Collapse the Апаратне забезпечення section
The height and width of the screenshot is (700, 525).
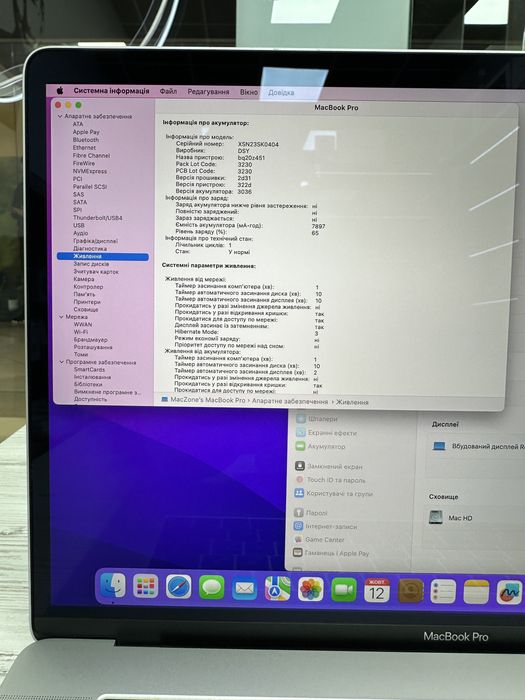click(x=60, y=116)
